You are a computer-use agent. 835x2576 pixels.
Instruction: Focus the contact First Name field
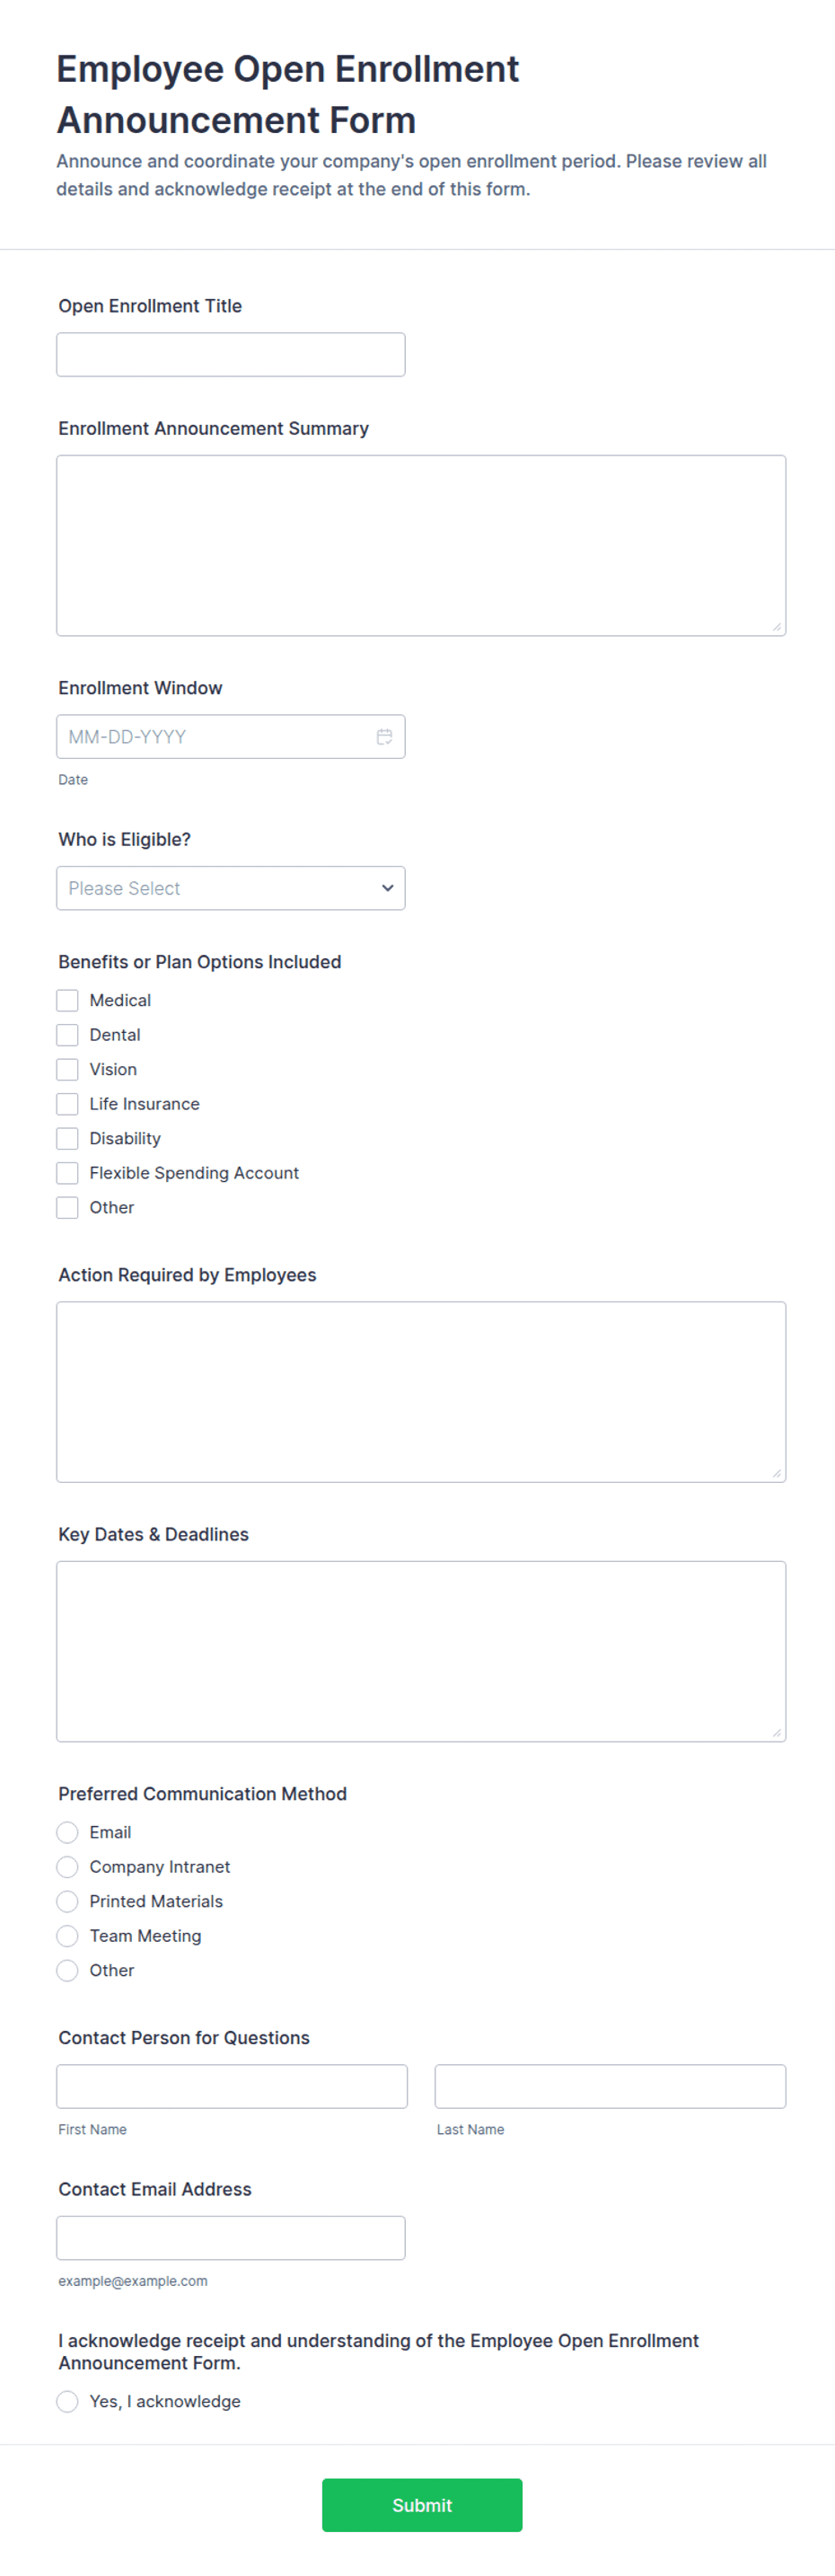point(232,2087)
